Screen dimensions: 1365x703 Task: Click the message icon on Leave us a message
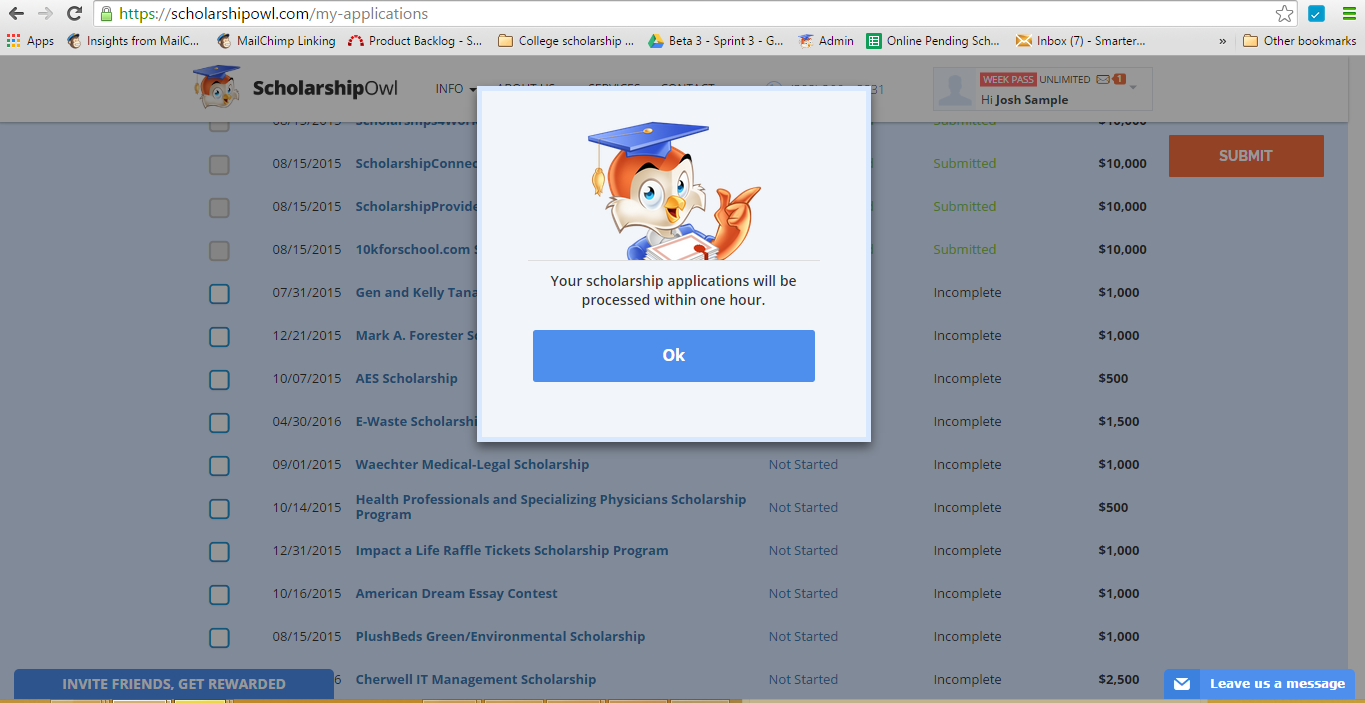point(1181,684)
